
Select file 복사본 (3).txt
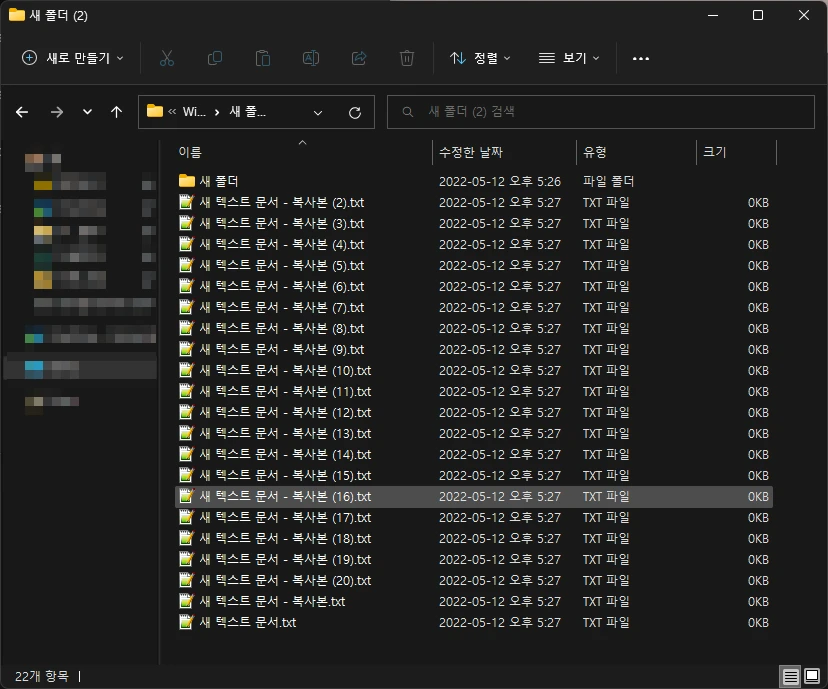(x=474, y=223)
